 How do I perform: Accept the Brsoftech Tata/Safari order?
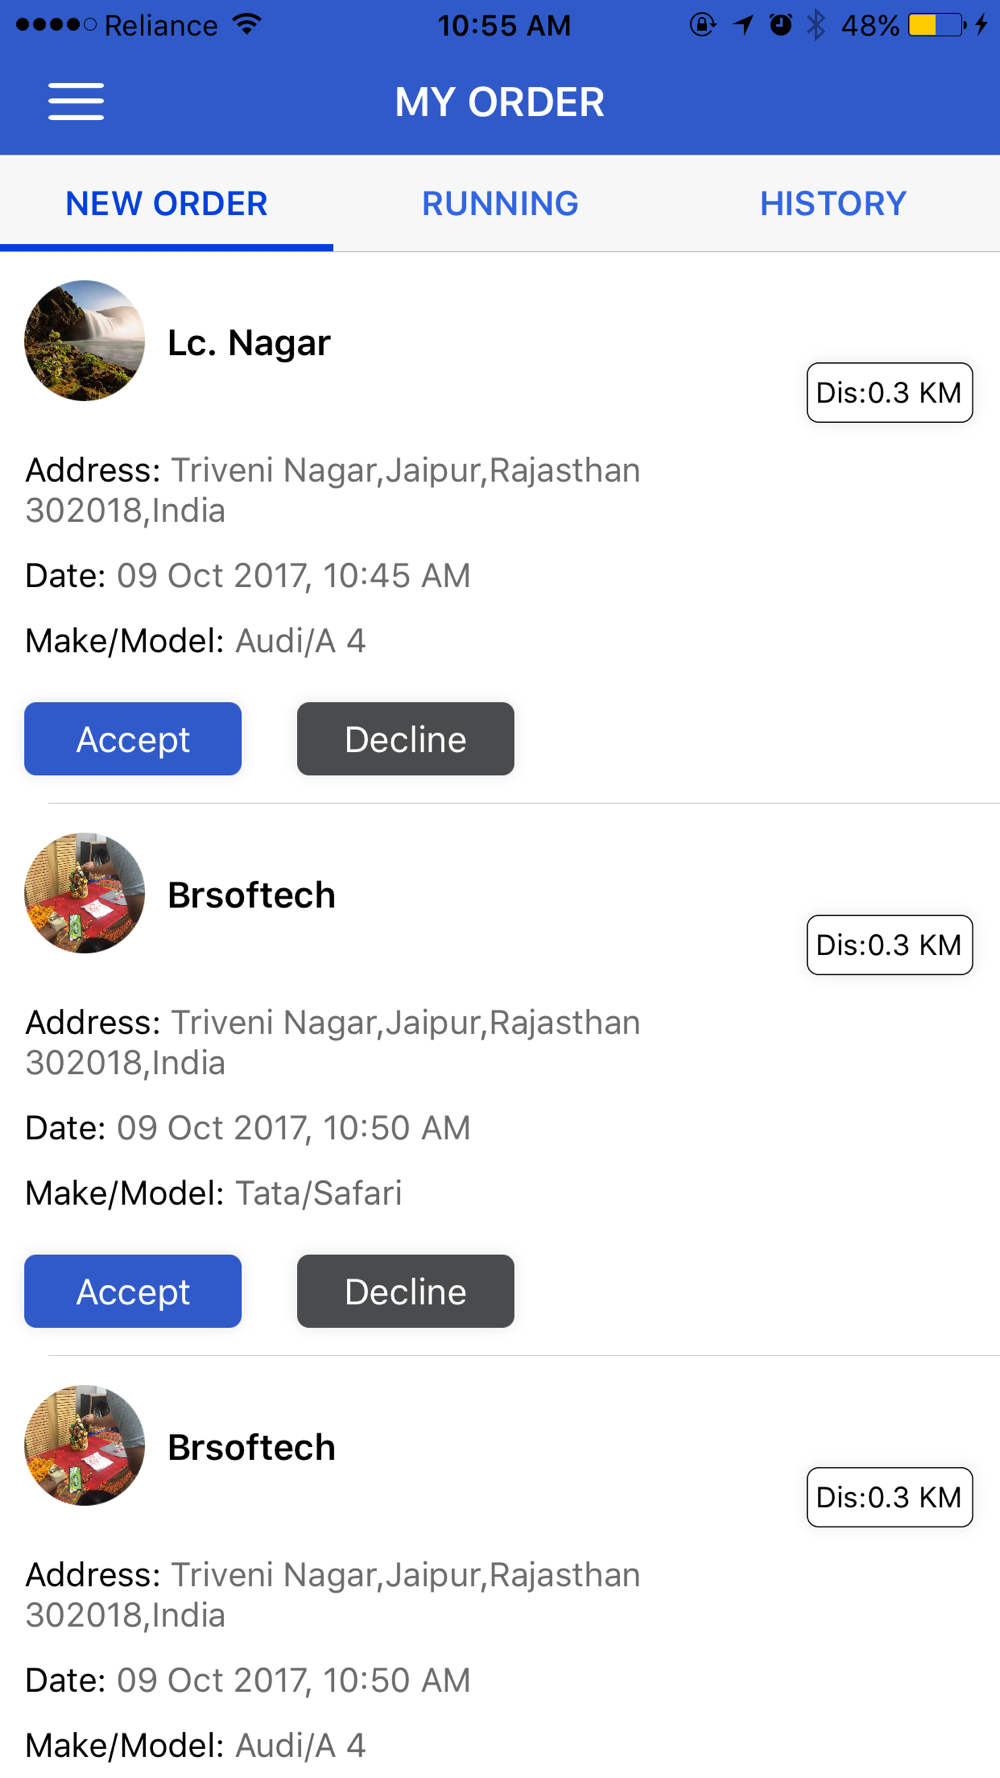click(x=133, y=1291)
